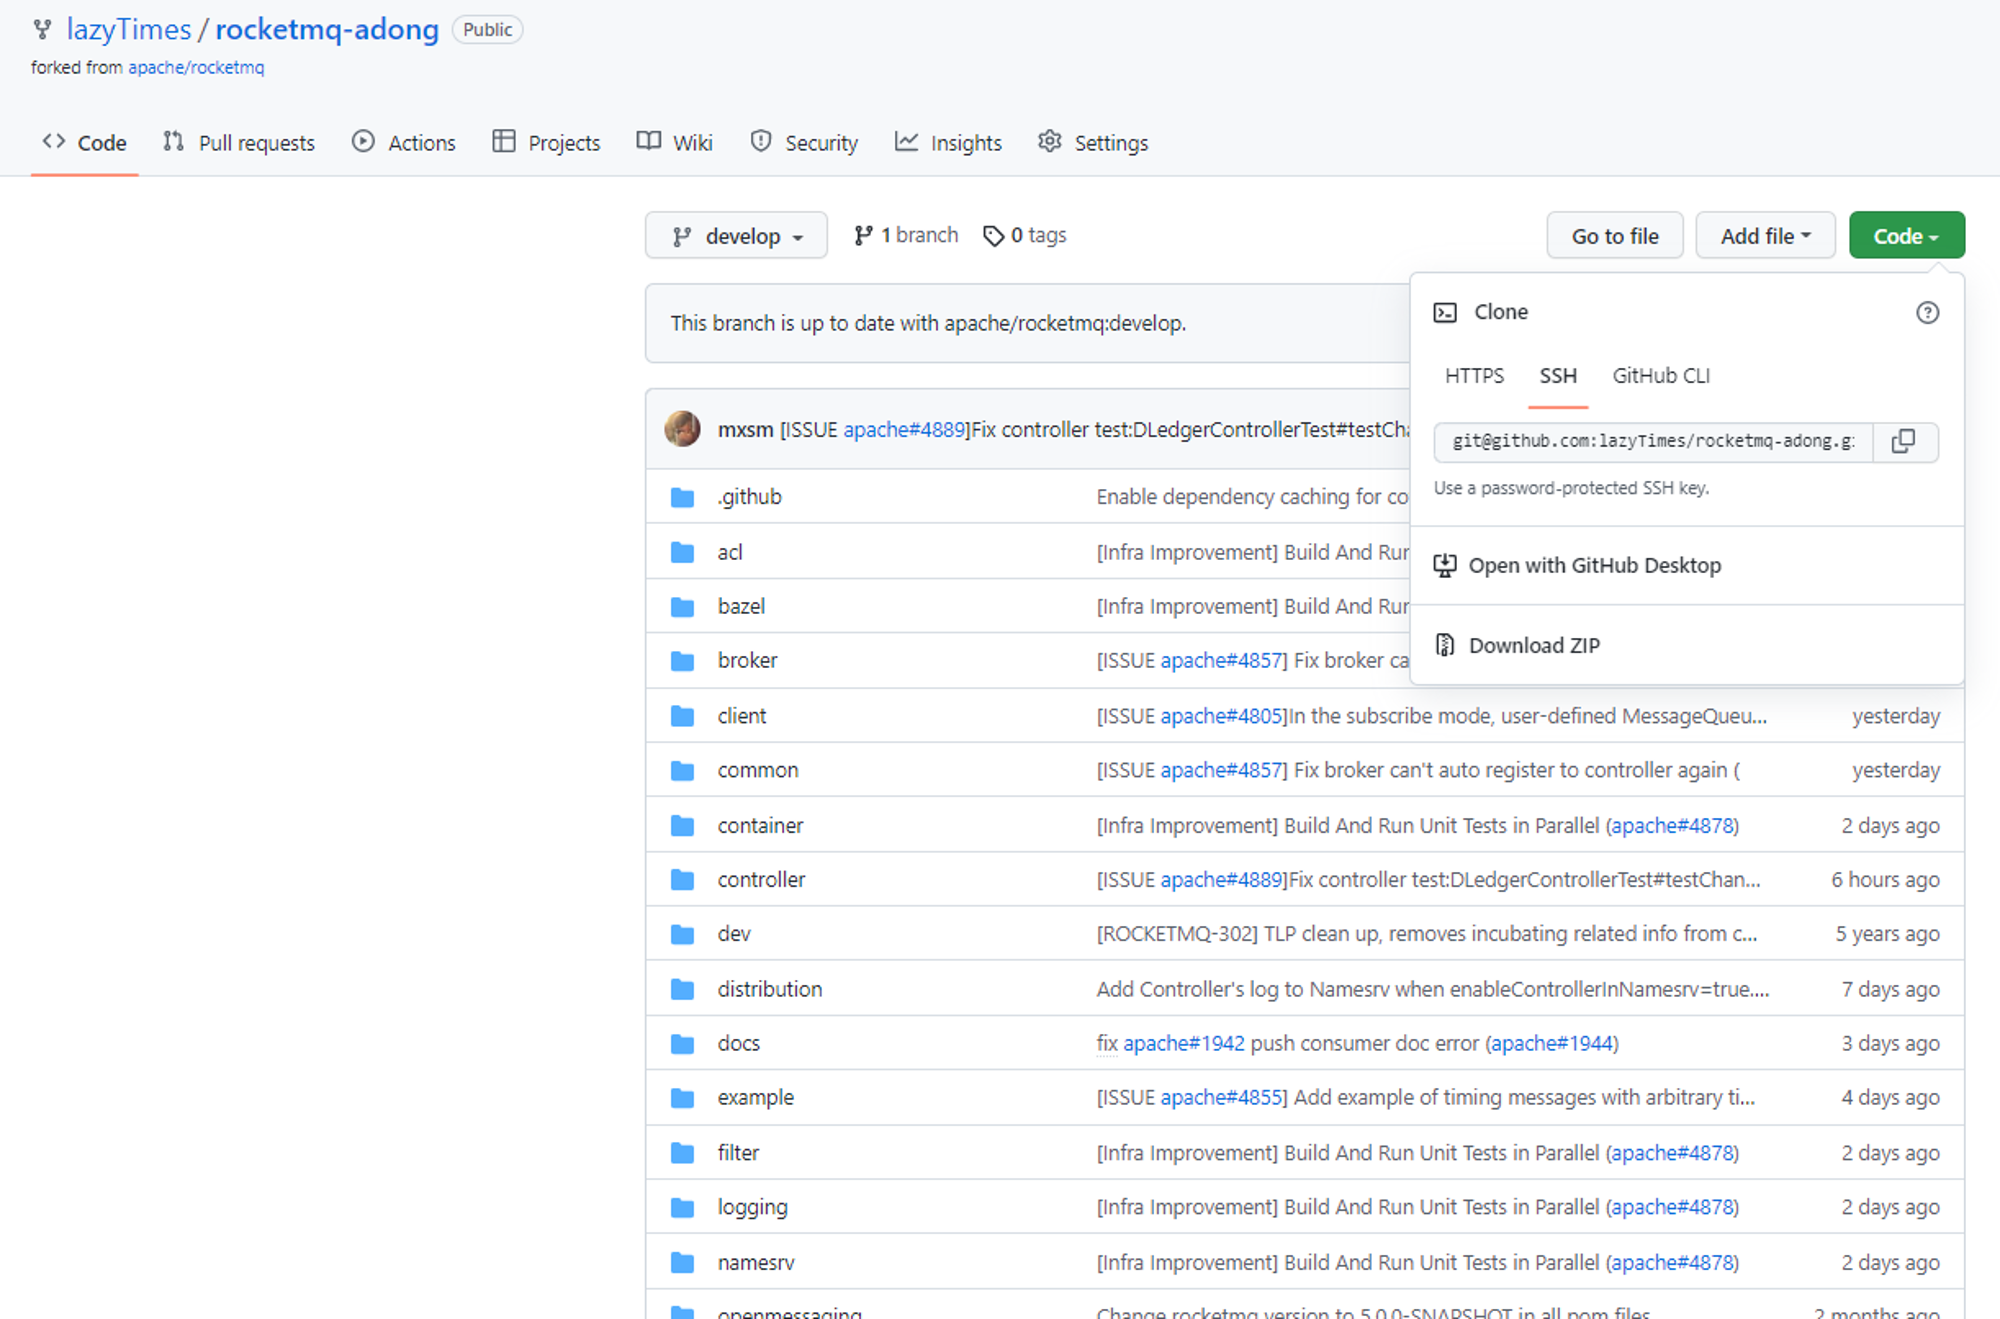Click the Go to file button

click(x=1615, y=236)
